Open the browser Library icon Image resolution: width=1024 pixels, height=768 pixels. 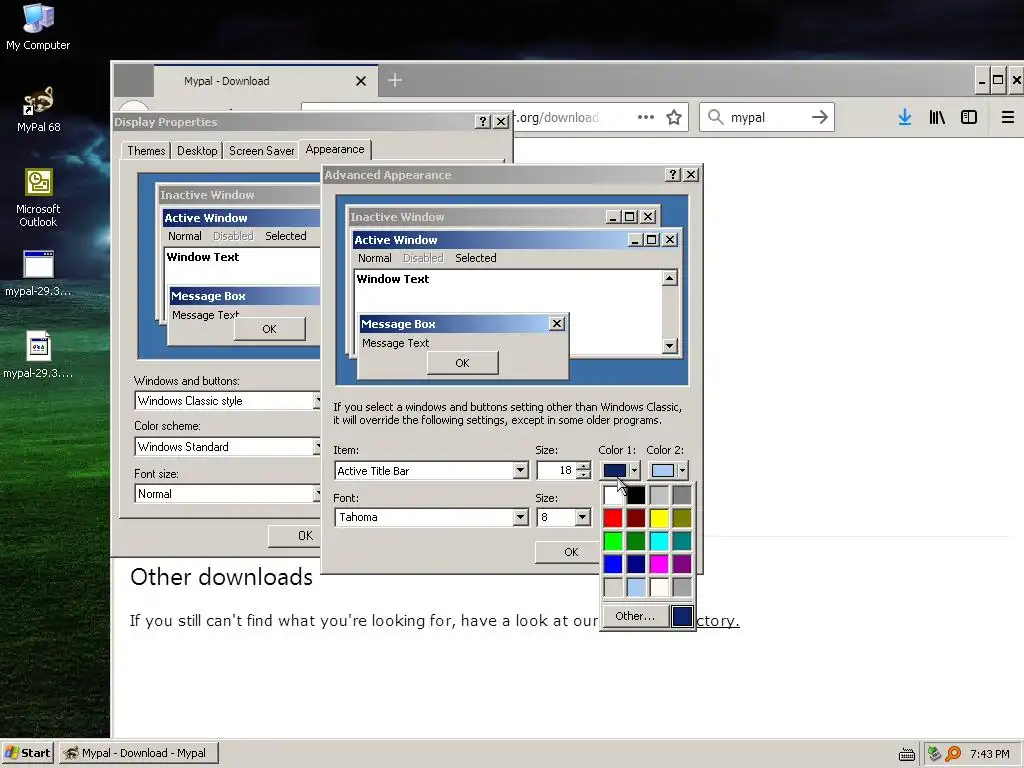937,118
